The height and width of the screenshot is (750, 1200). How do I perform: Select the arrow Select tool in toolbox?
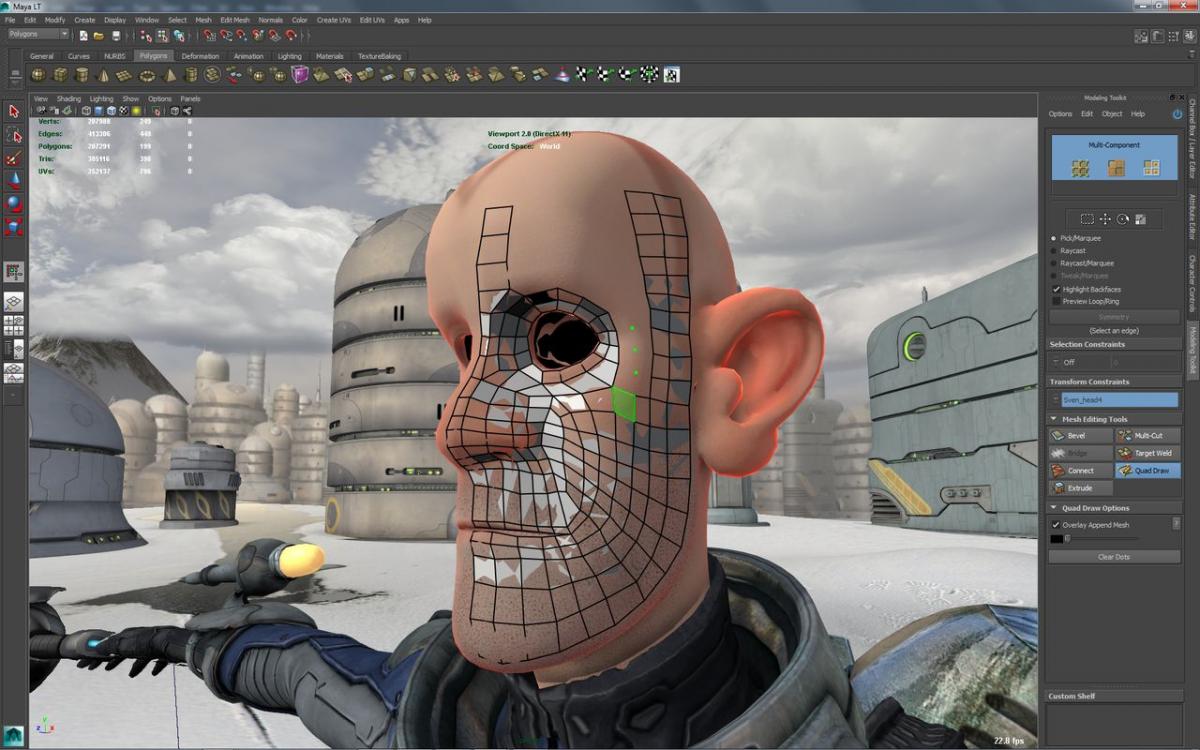coord(14,112)
